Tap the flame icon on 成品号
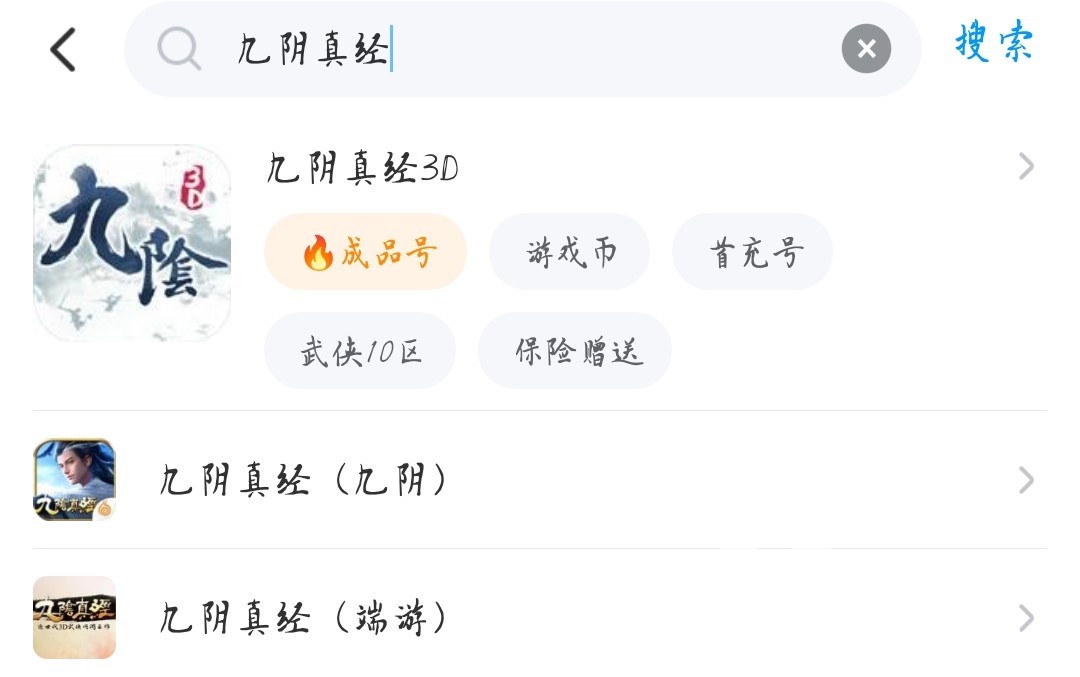1080x677 pixels. pyautogui.click(x=317, y=254)
